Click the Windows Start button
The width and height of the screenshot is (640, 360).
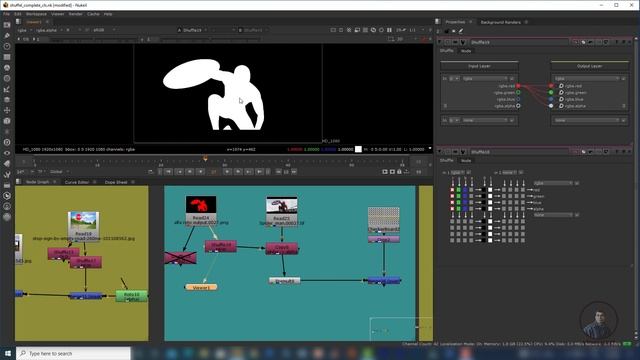(x=8, y=353)
